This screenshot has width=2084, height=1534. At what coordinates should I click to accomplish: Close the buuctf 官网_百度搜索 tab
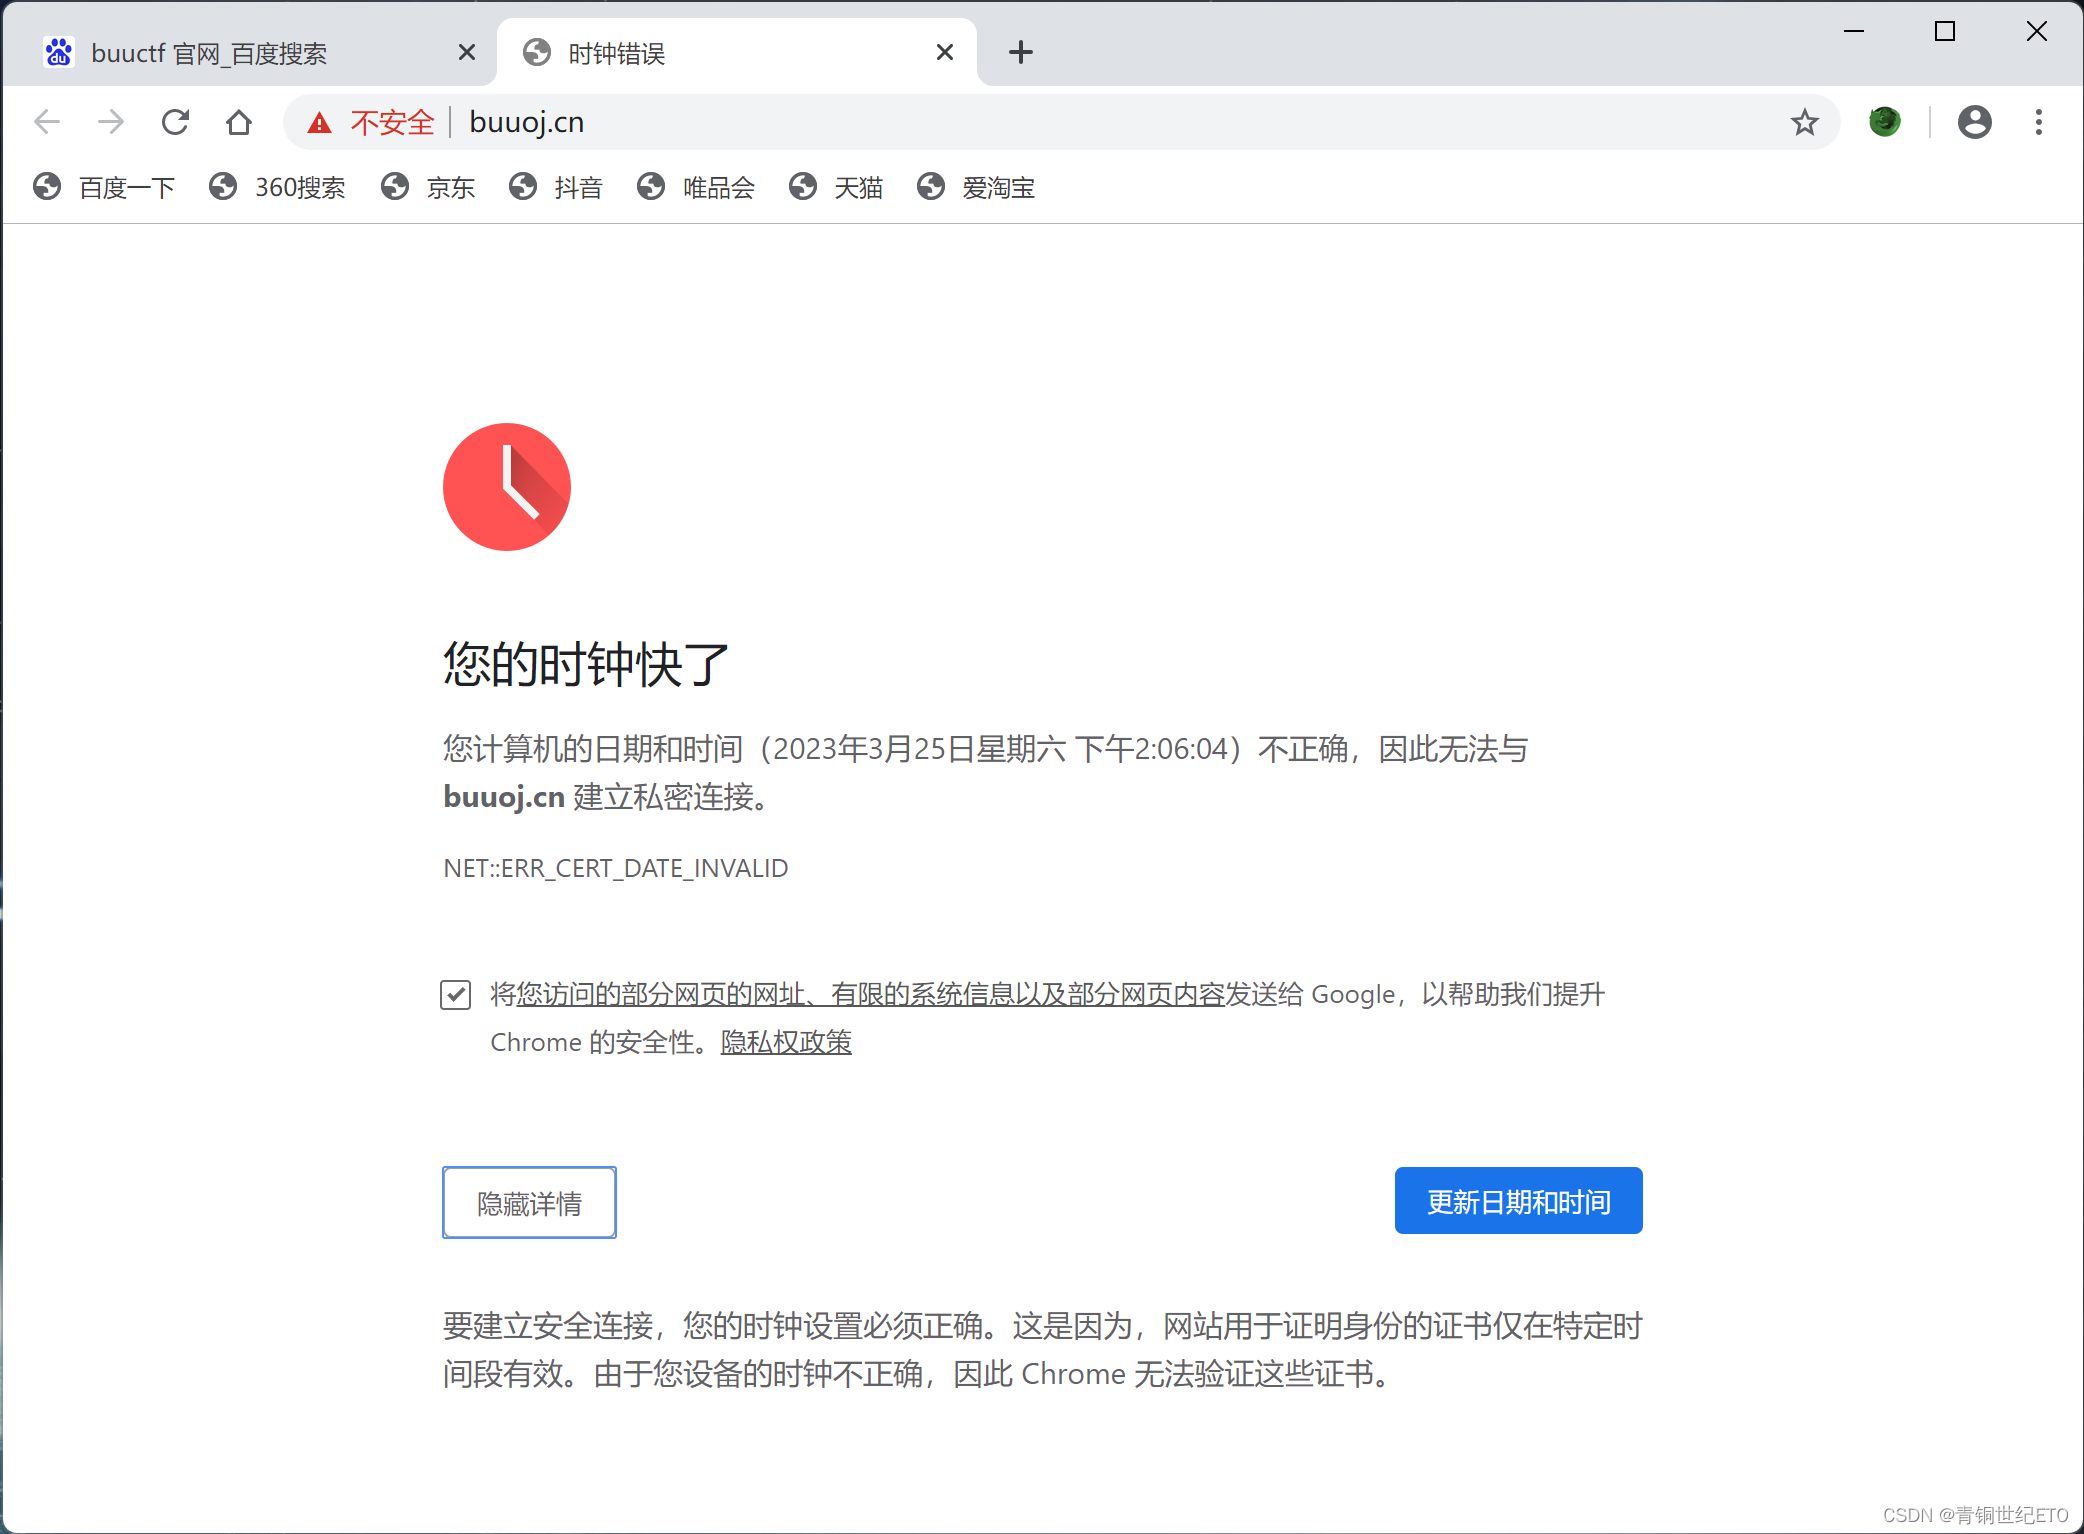coord(466,52)
